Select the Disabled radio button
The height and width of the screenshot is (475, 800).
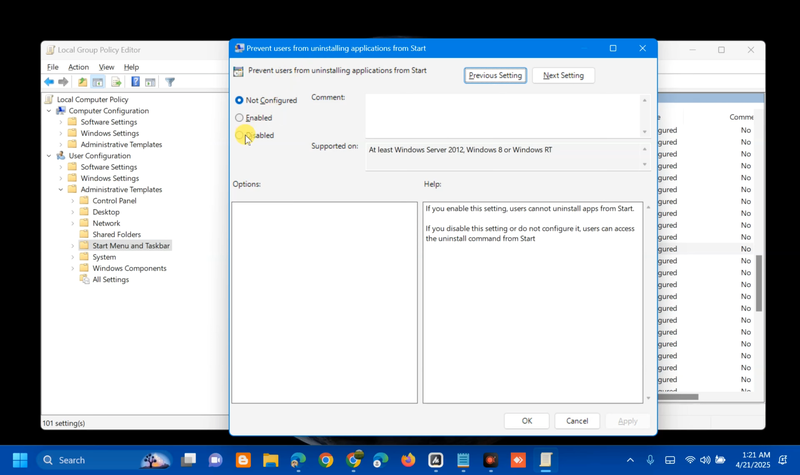pyautogui.click(x=239, y=135)
